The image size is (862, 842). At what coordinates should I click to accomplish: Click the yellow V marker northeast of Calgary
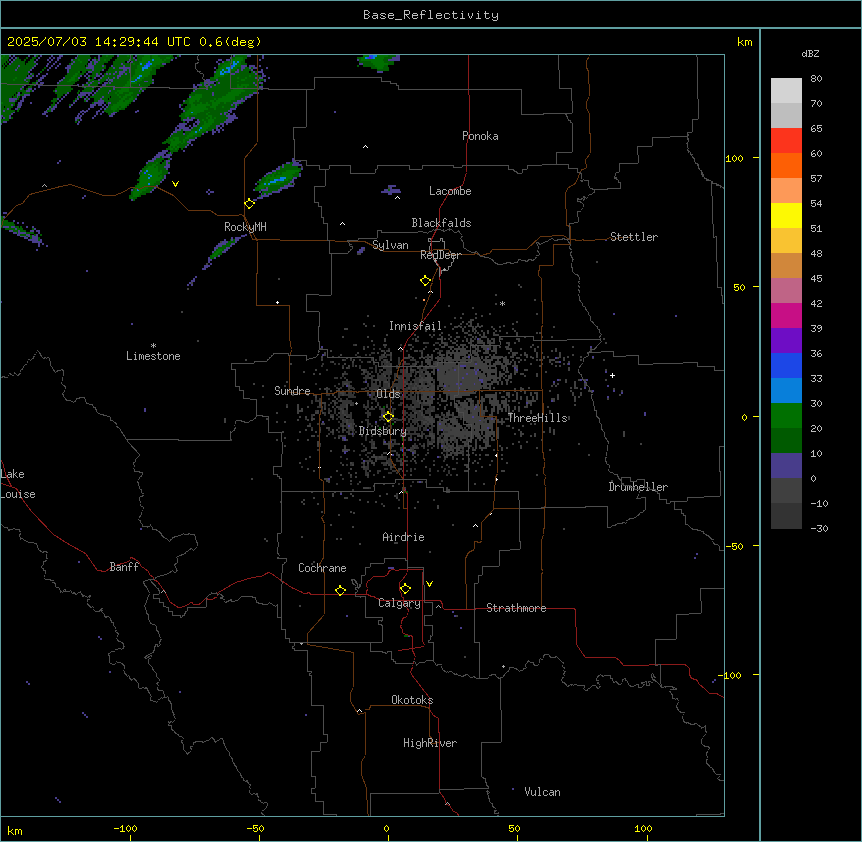click(x=429, y=584)
